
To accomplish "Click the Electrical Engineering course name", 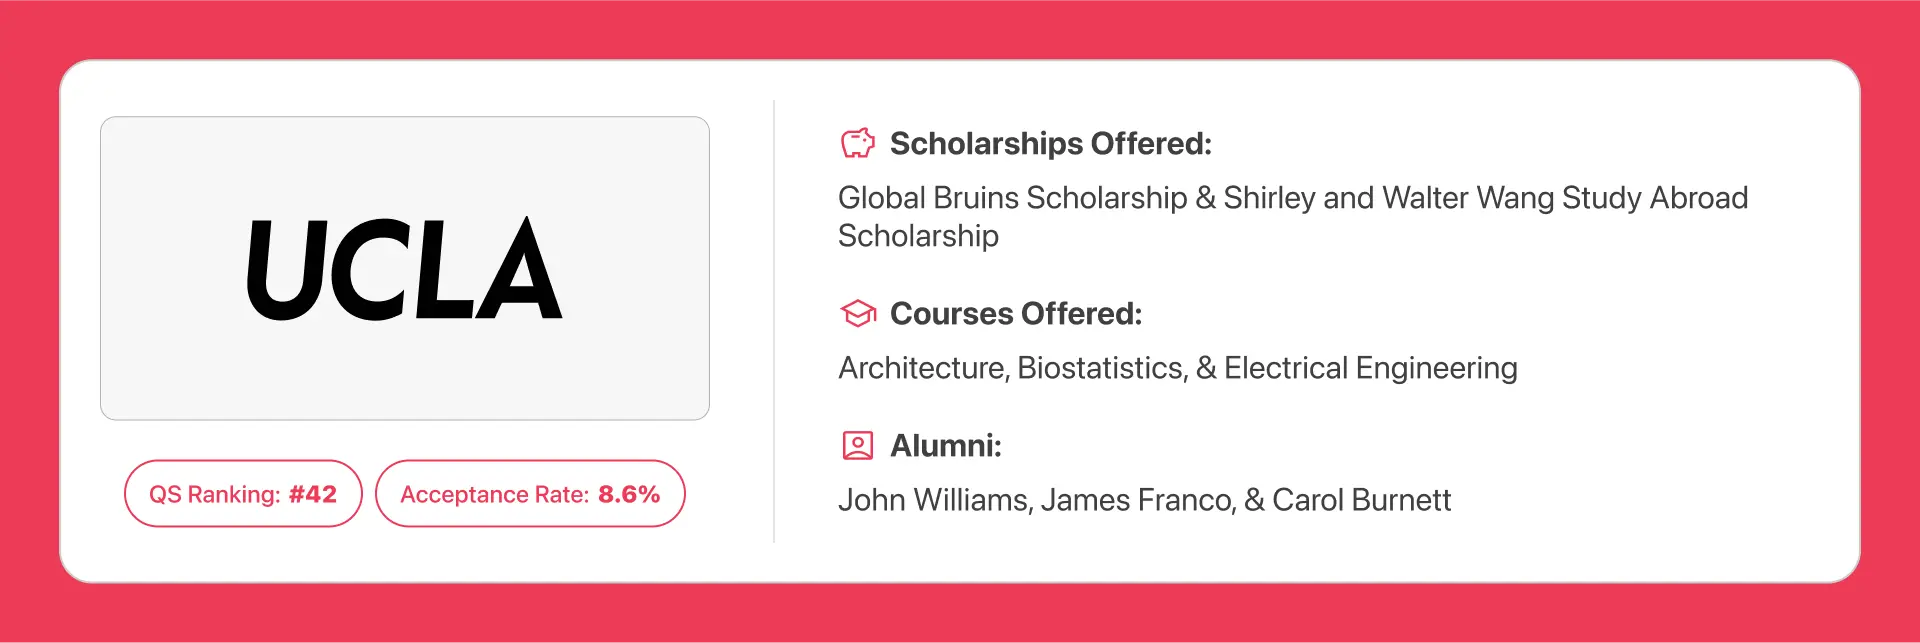I will pos(1371,368).
